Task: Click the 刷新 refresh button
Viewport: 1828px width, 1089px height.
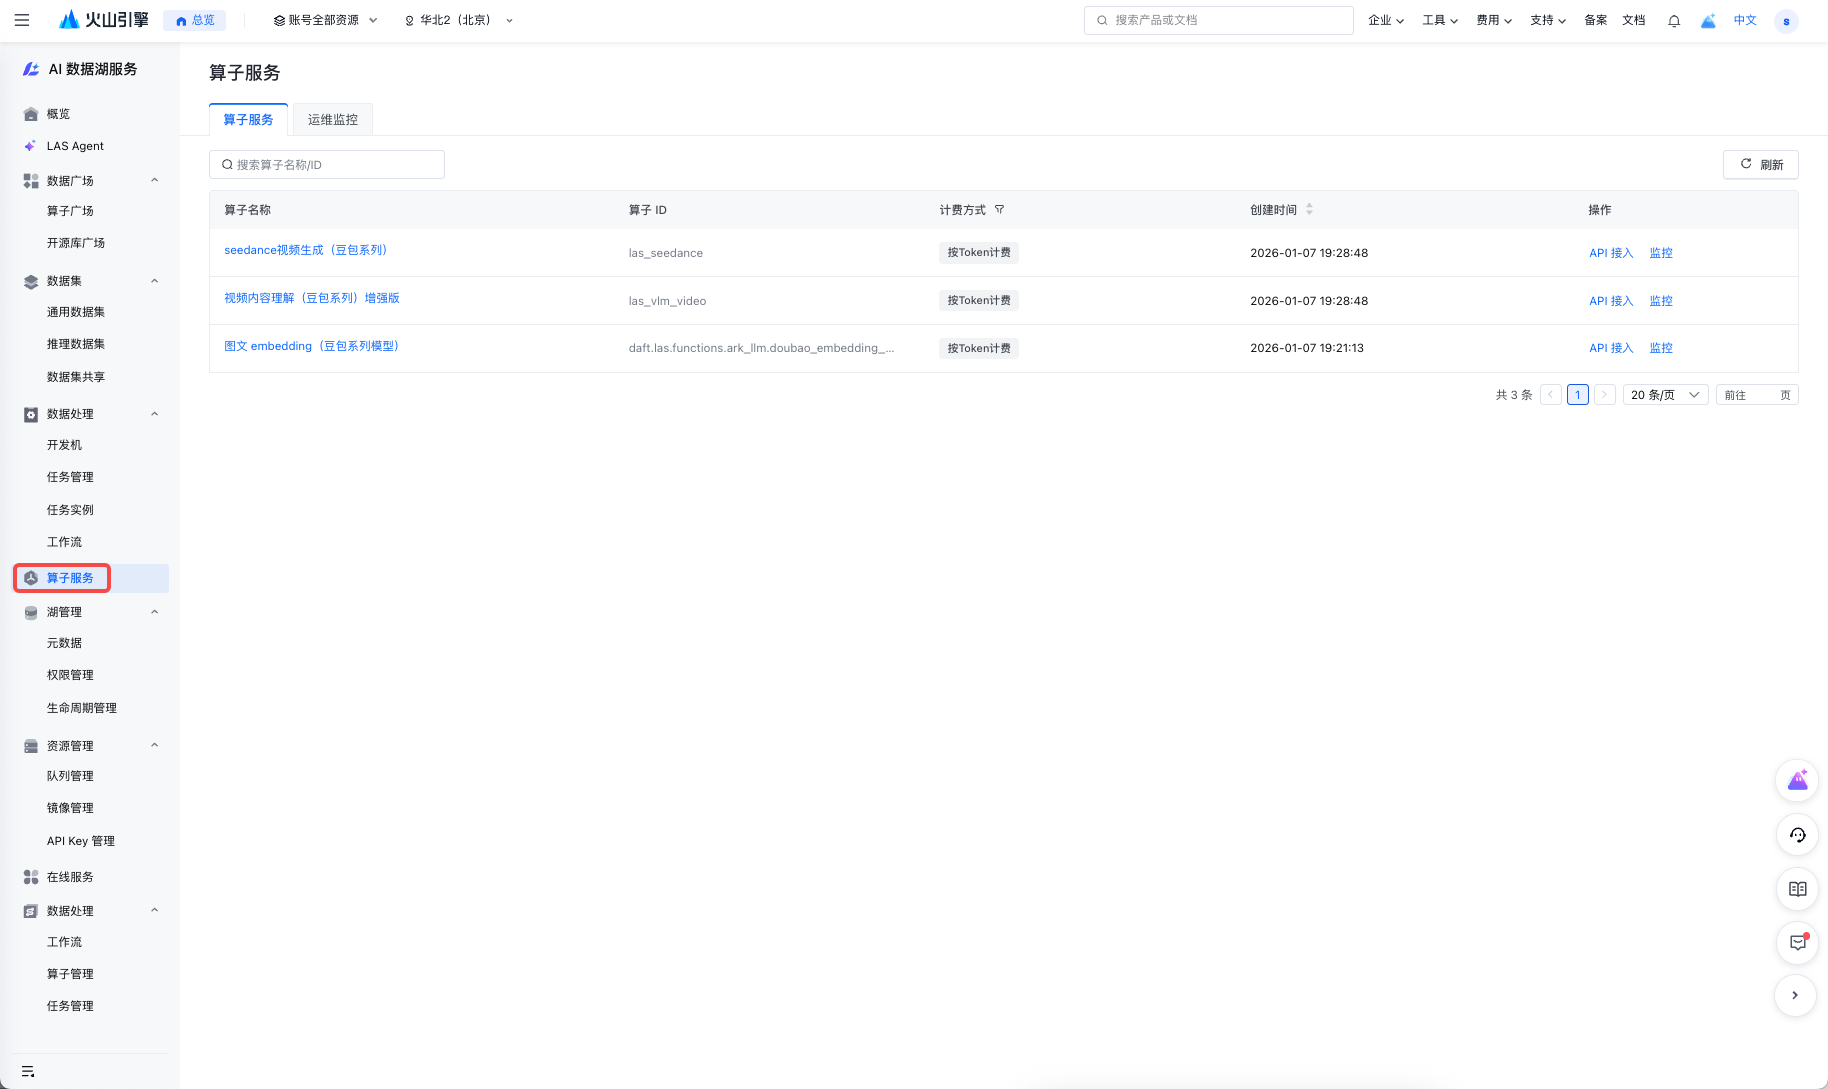Action: point(1761,165)
